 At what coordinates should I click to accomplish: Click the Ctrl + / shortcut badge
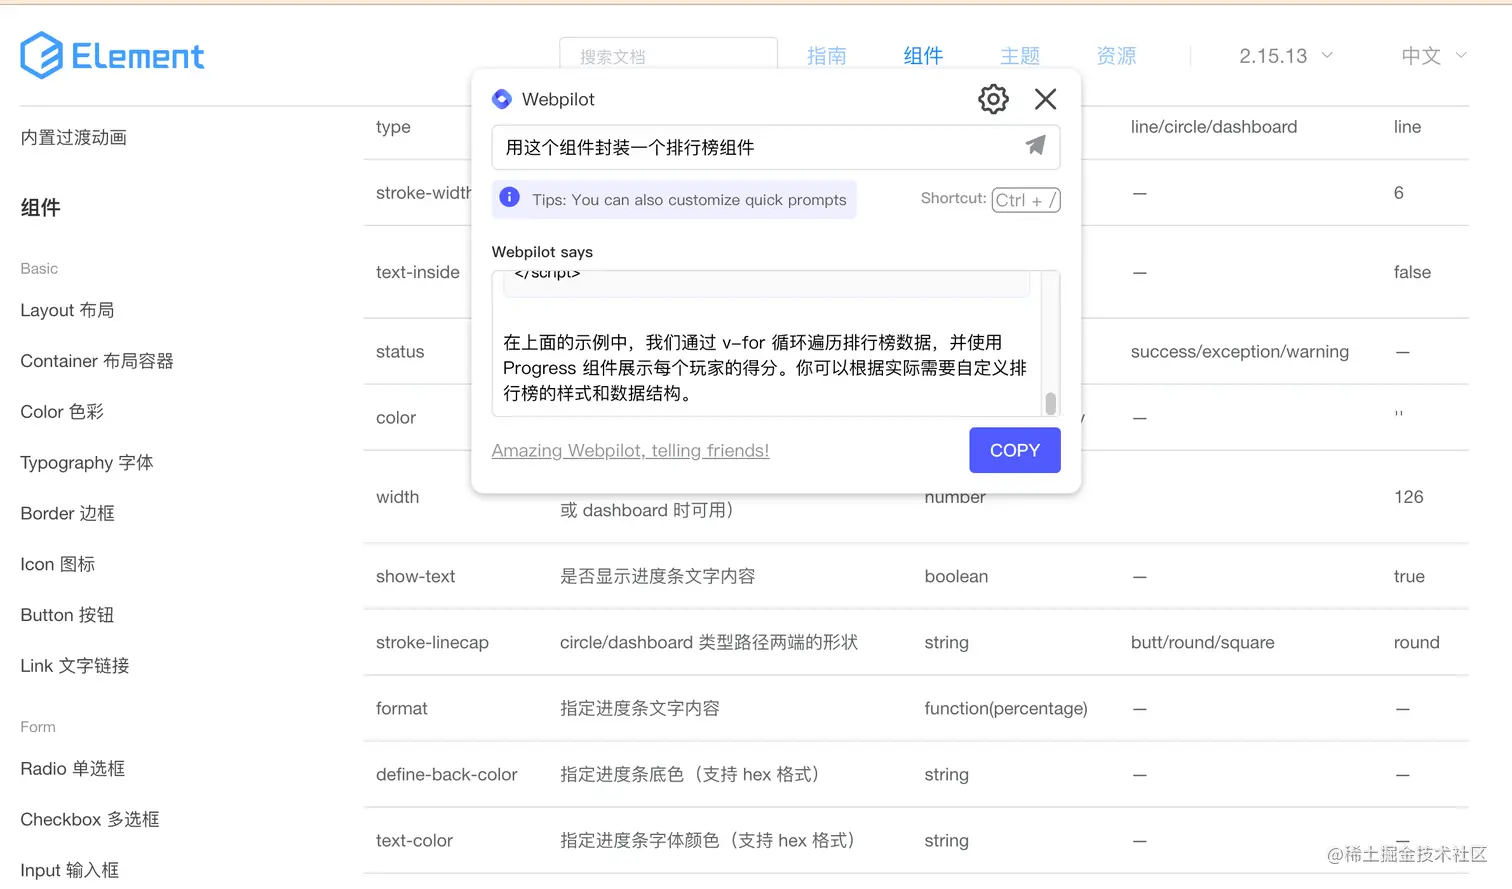pos(1026,200)
